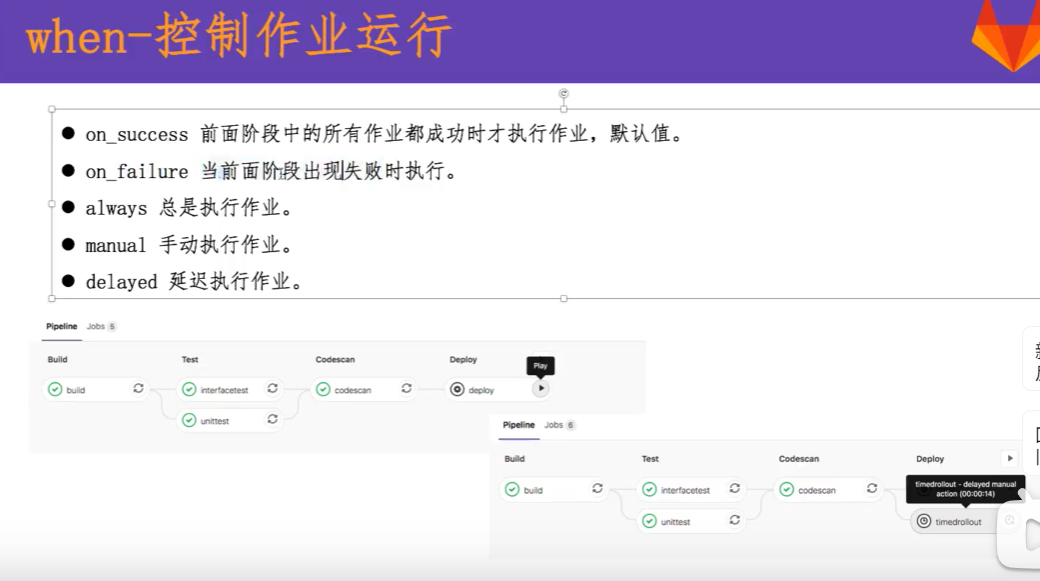
Task: Click the delayed timer icon on timedrollout
Action: 923,521
